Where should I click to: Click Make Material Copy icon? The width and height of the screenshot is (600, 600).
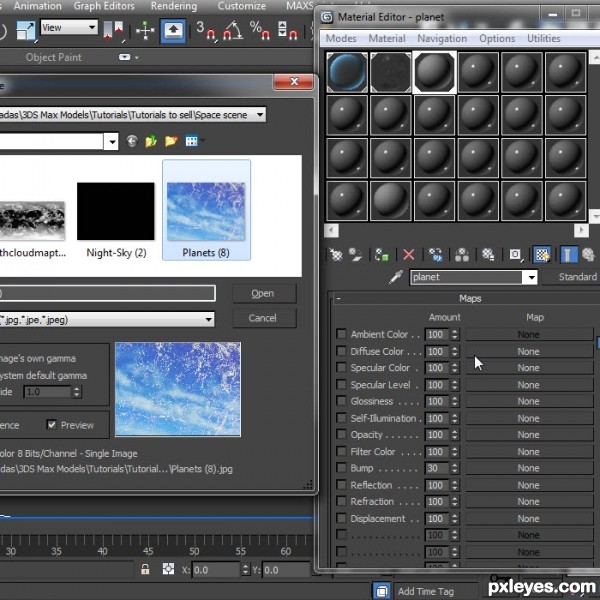coord(435,254)
